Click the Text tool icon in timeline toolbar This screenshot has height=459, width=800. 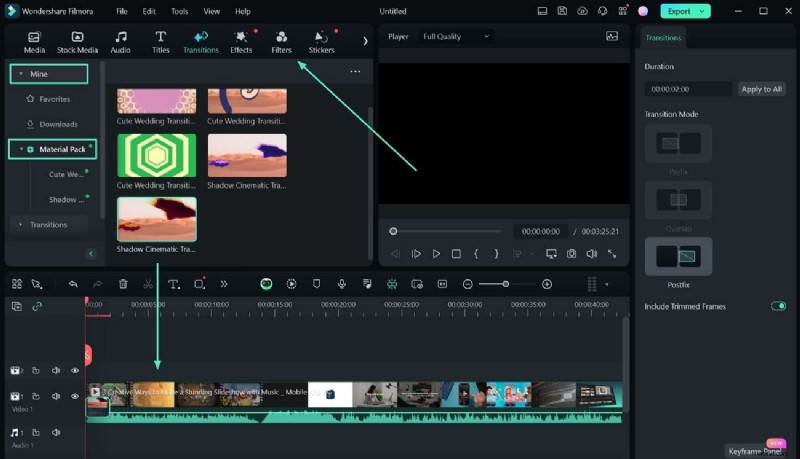[173, 284]
